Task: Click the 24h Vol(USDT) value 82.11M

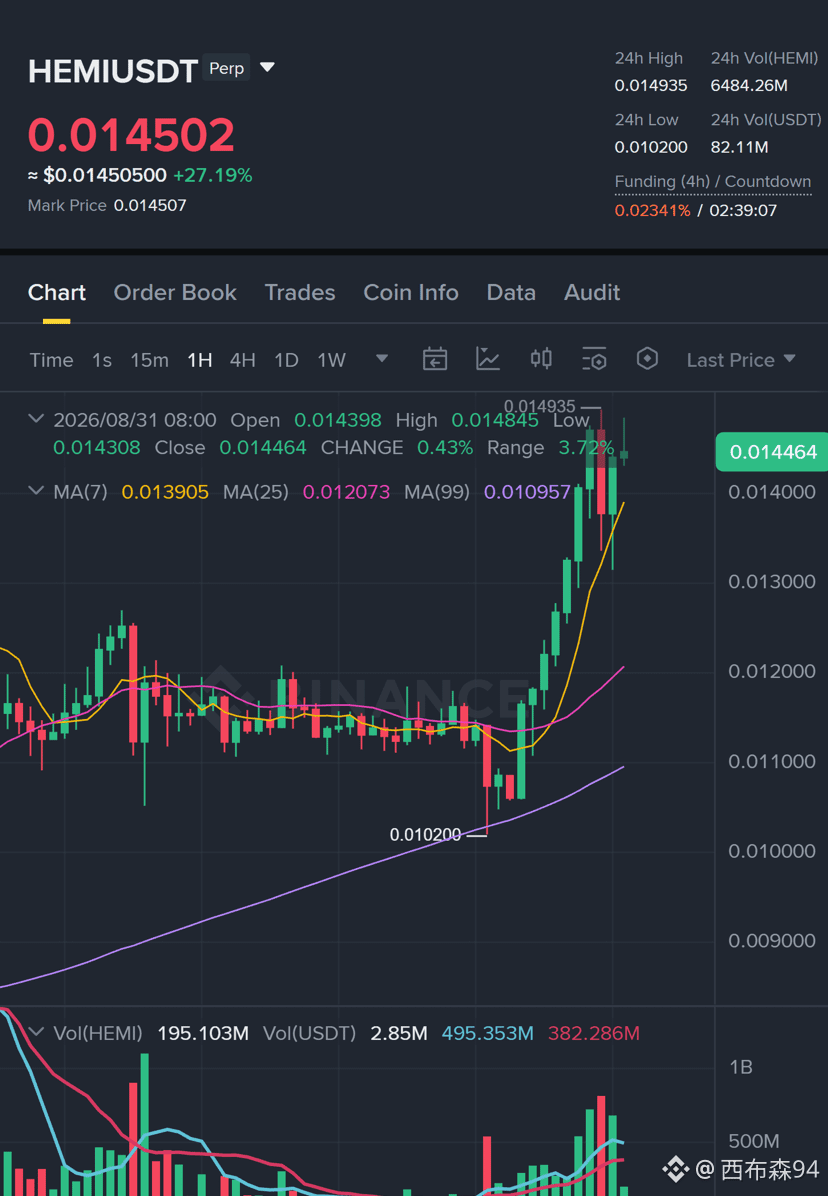Action: 740,147
